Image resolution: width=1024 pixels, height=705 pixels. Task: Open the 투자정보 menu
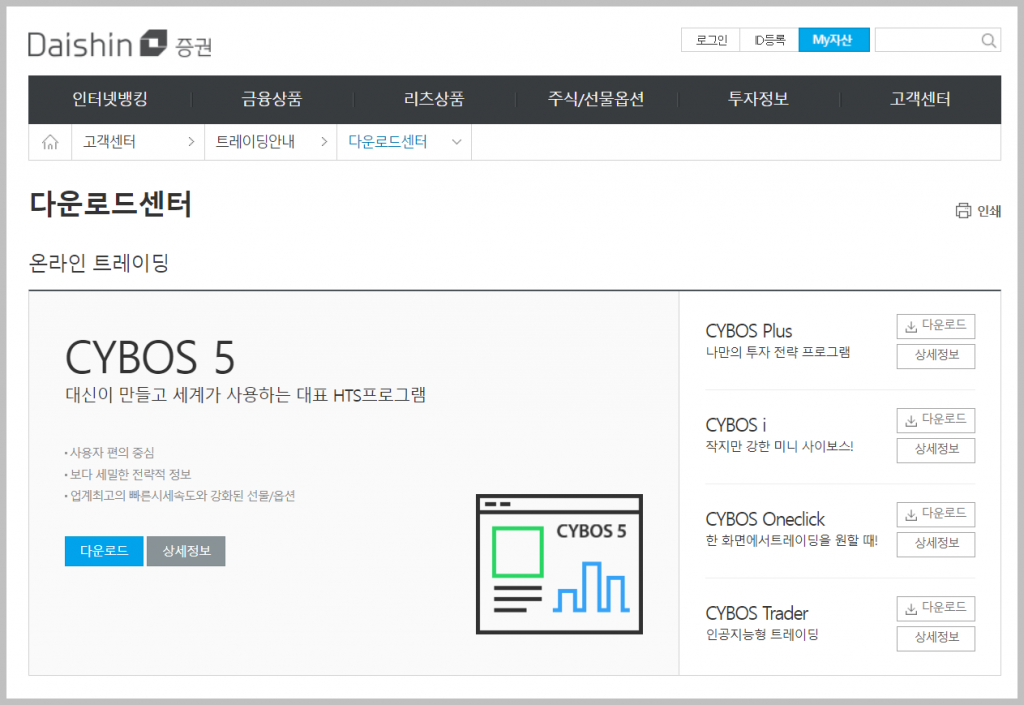(x=758, y=99)
